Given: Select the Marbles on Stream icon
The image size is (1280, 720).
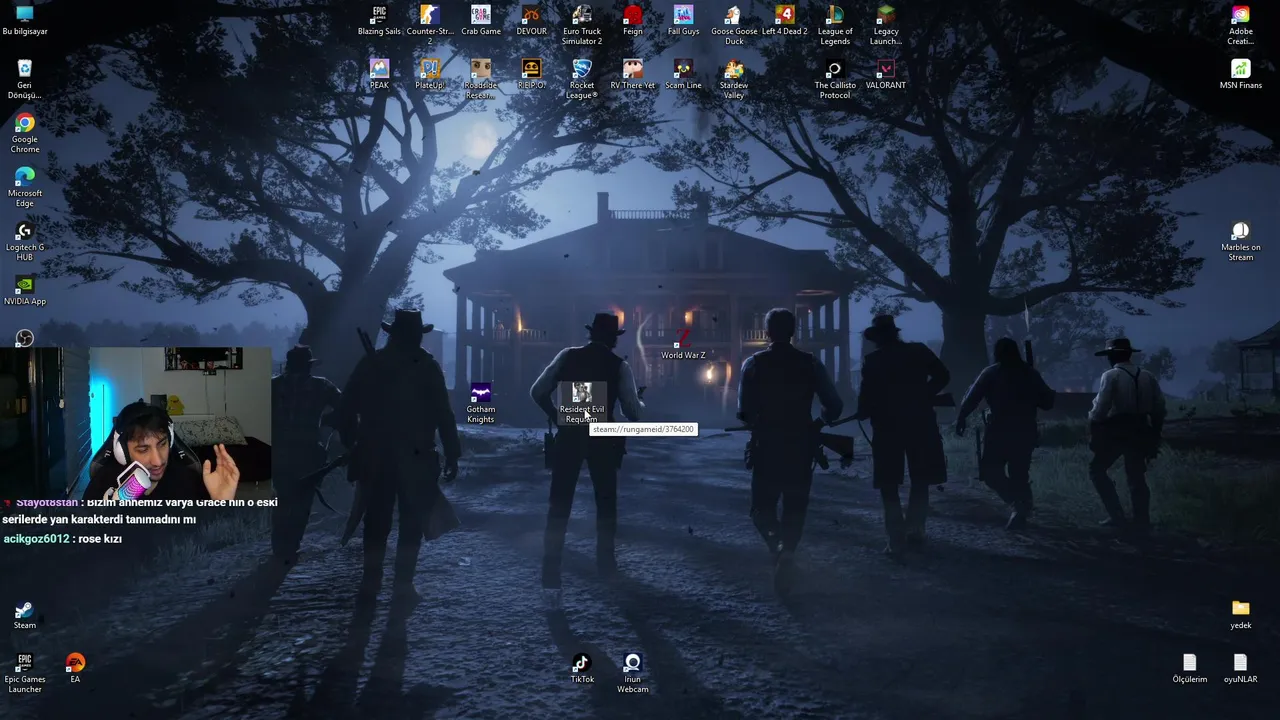Looking at the screenshot, I should pos(1241,241).
